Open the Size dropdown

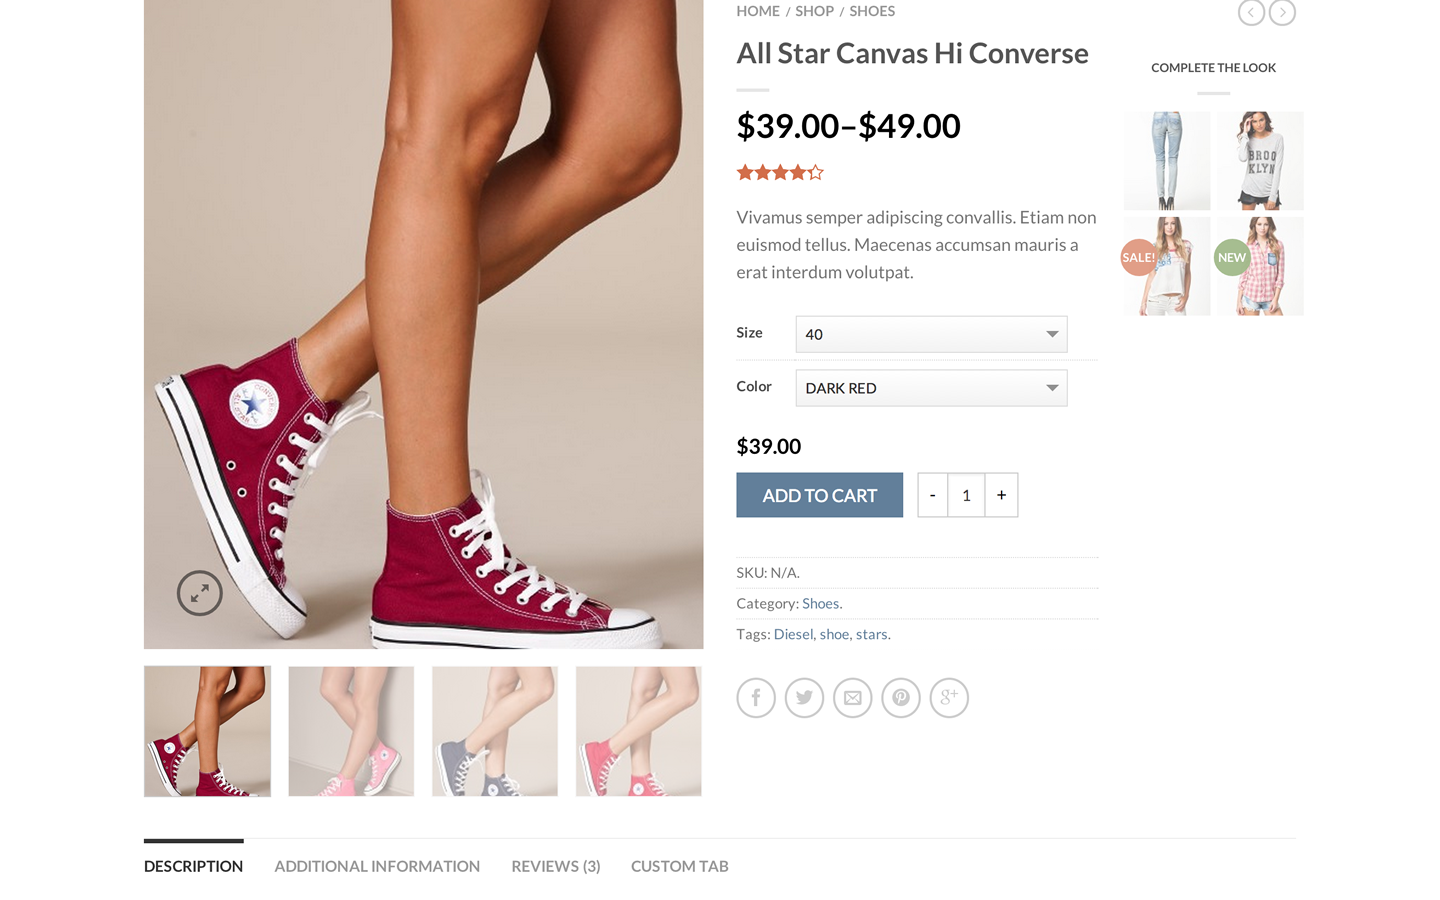coord(931,334)
